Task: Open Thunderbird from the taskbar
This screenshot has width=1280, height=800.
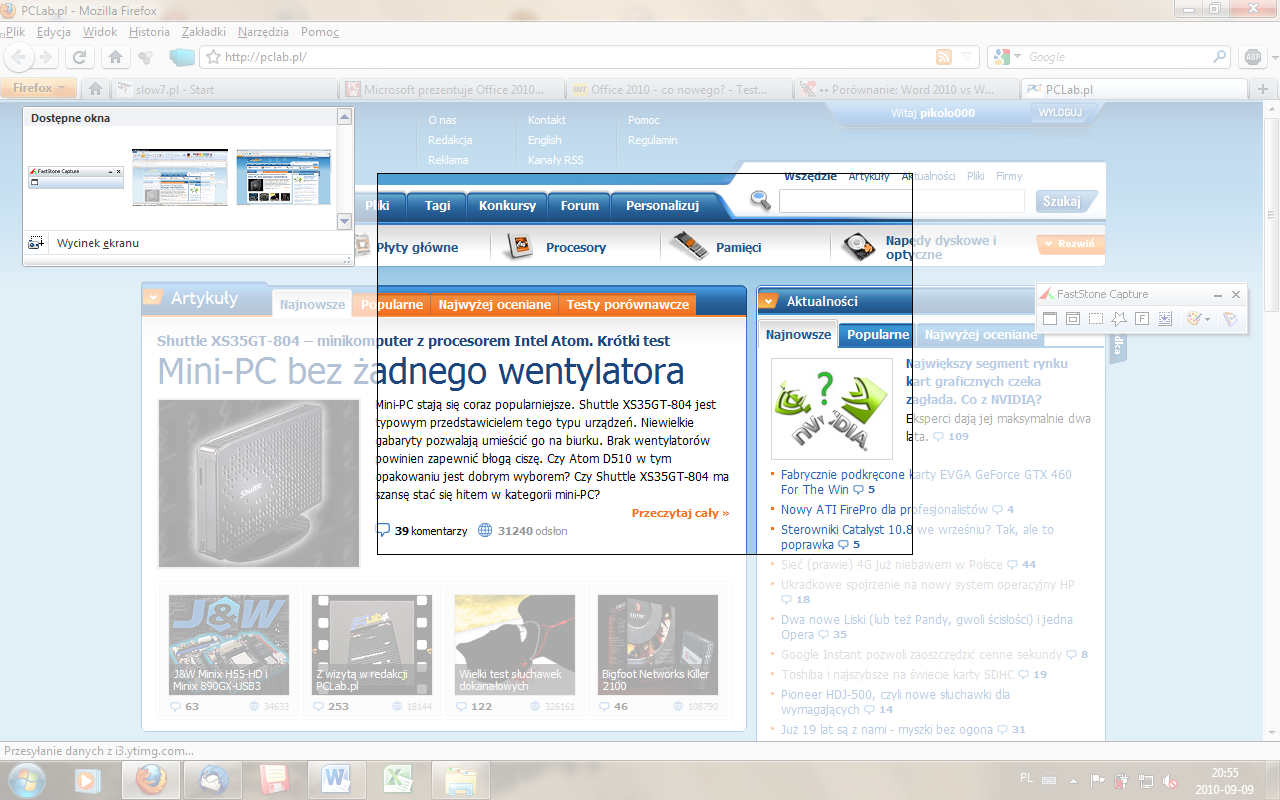Action: (x=214, y=778)
